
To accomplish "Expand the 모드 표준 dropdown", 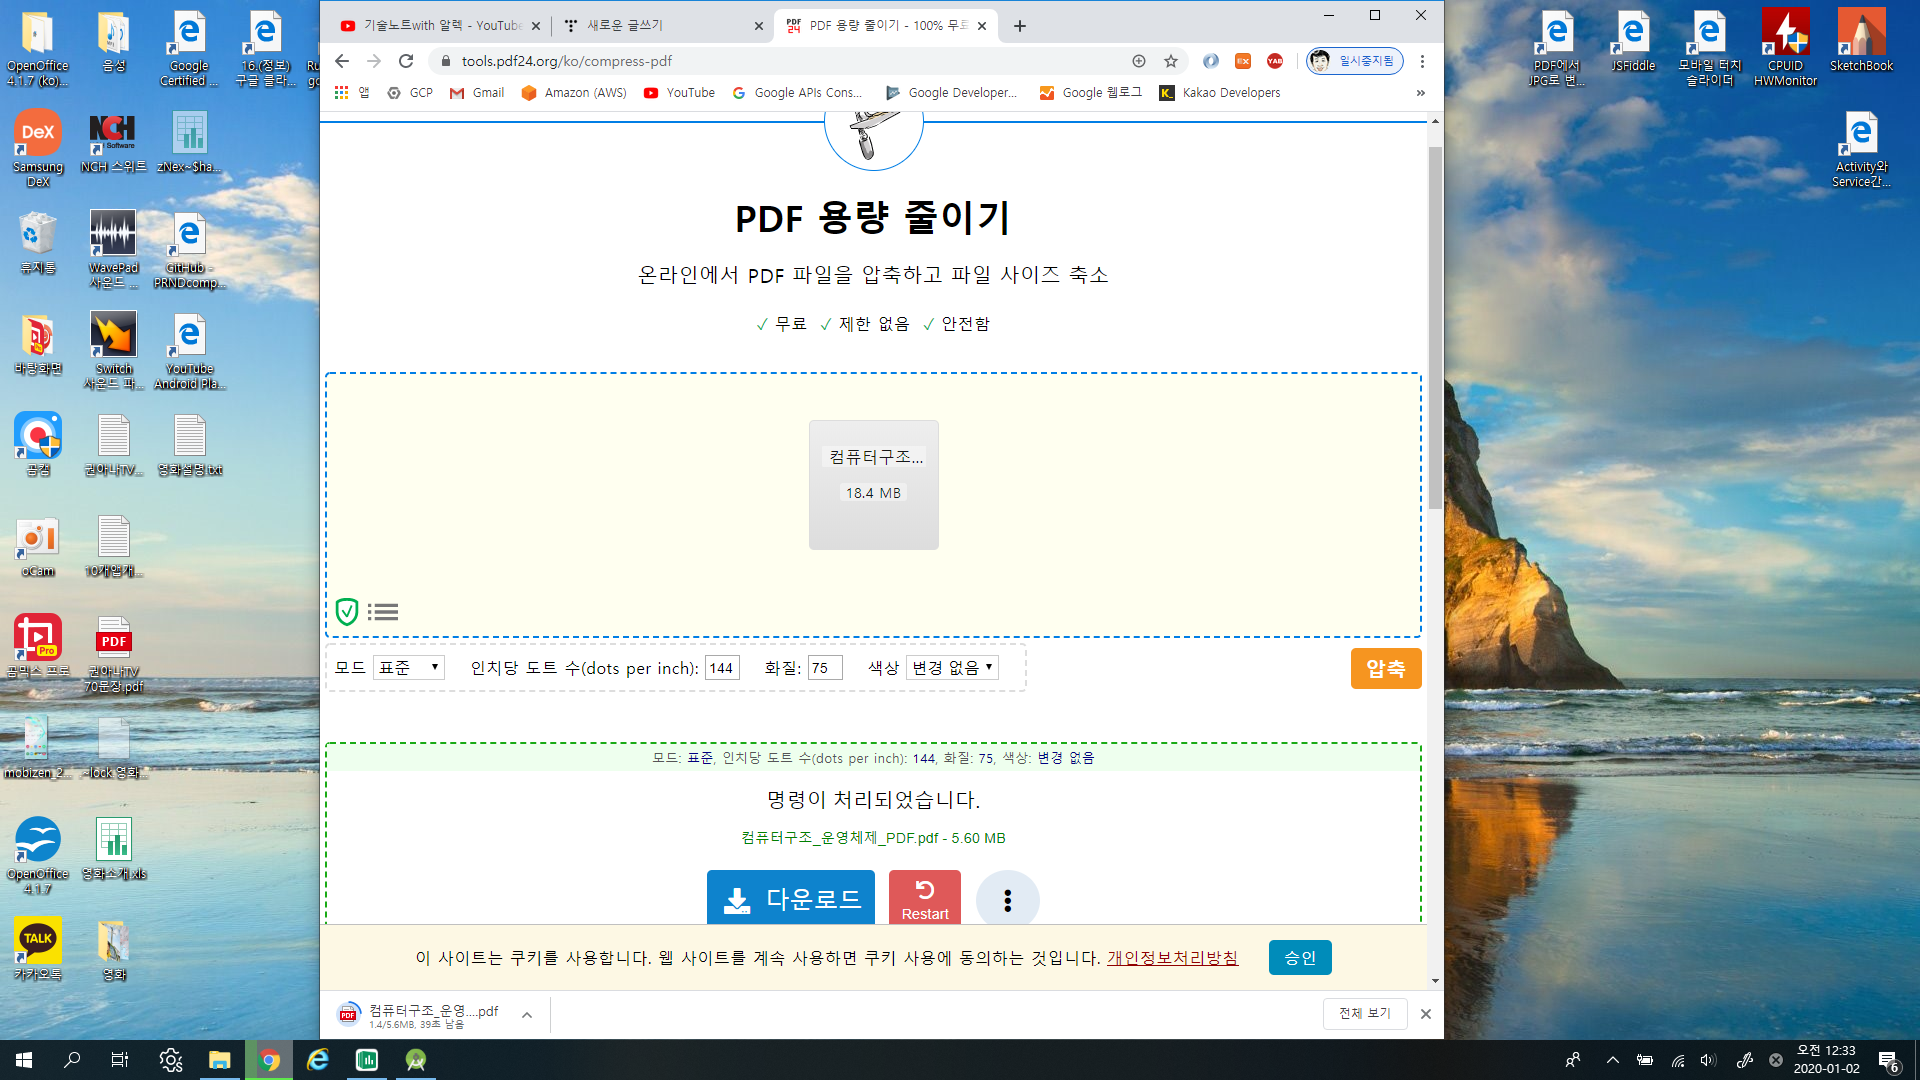I will click(408, 668).
